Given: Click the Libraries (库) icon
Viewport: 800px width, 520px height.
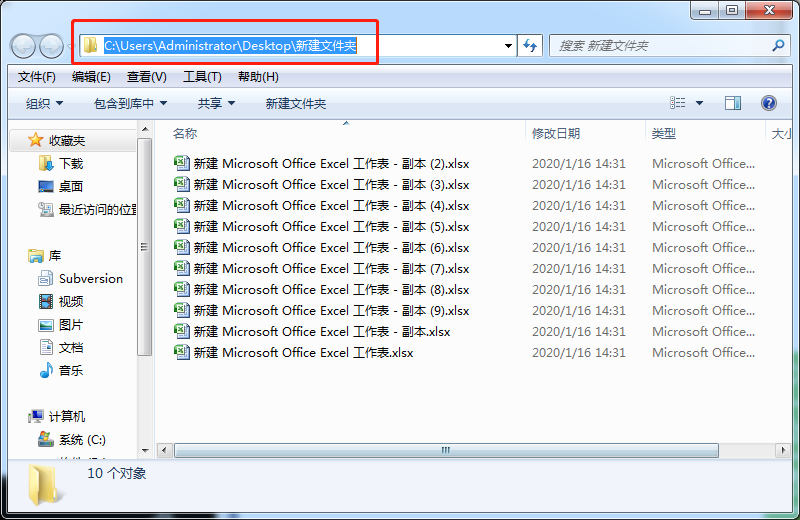Looking at the screenshot, I should pos(36,256).
